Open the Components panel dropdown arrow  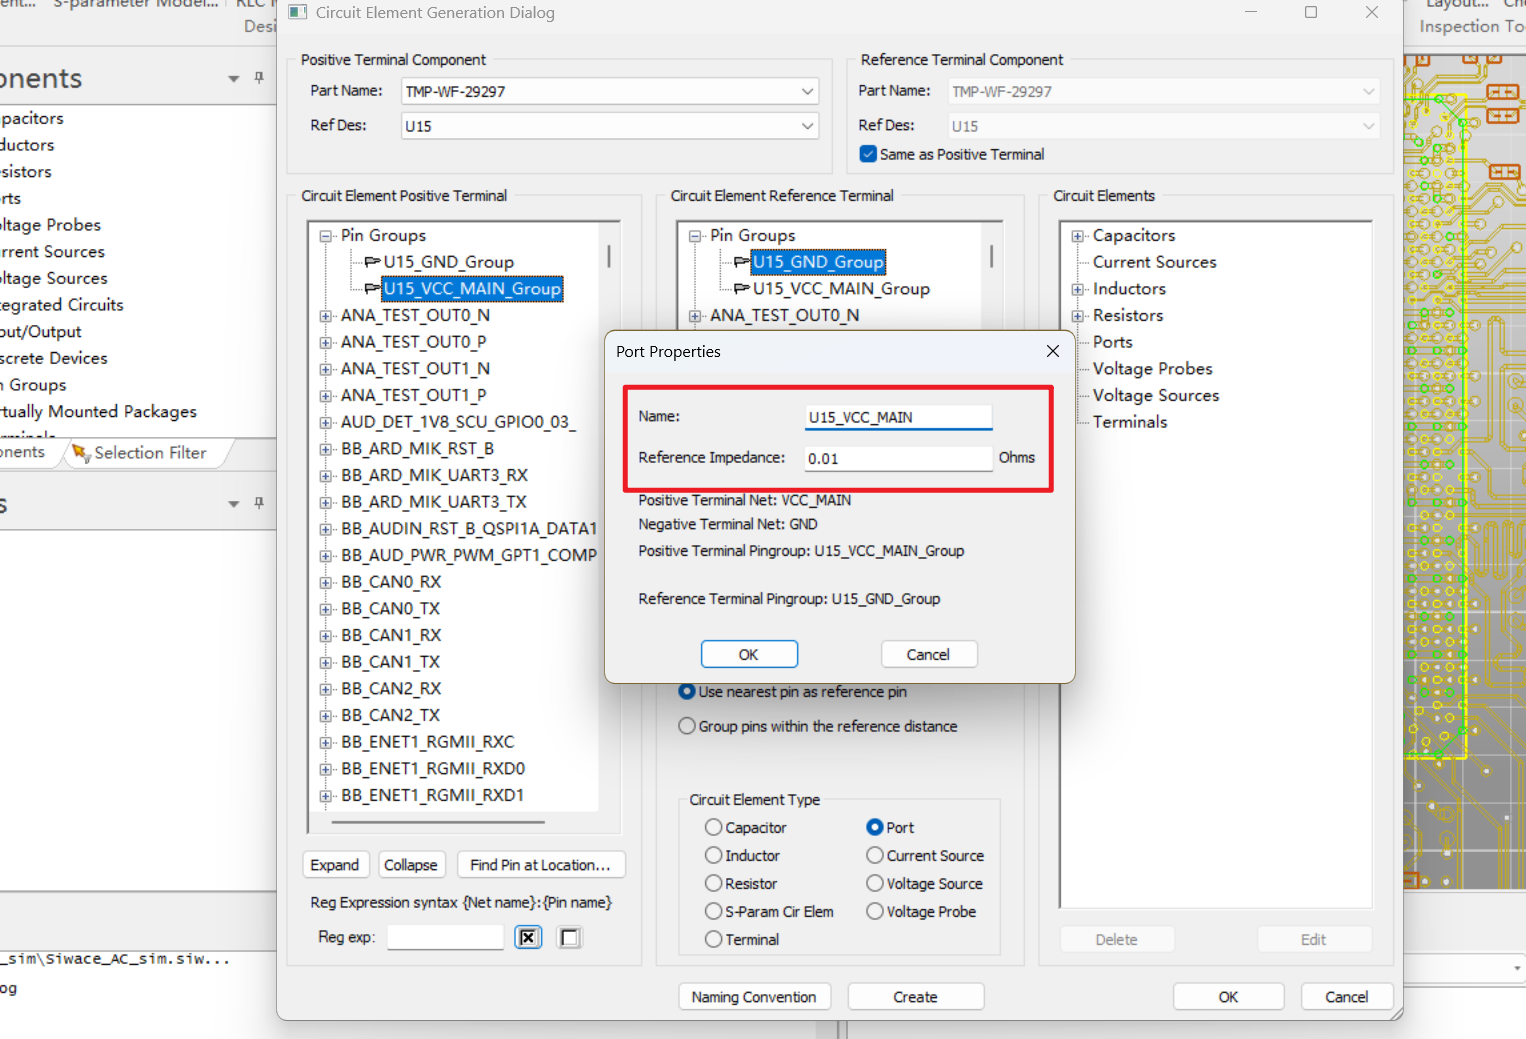(x=234, y=78)
